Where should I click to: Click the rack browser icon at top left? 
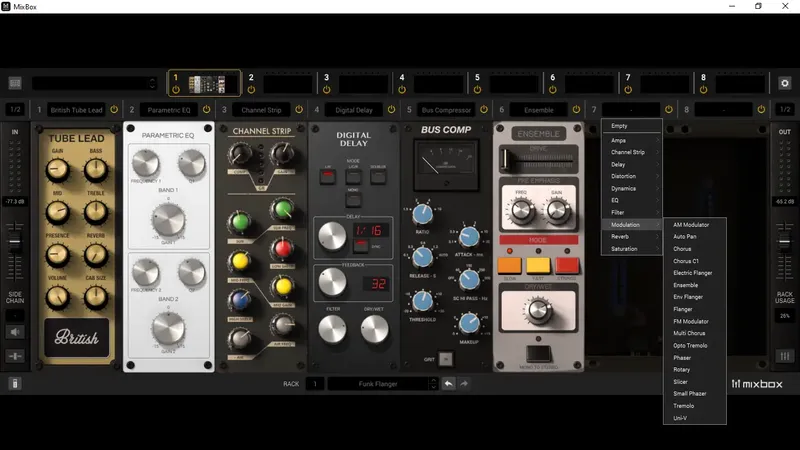[15, 83]
